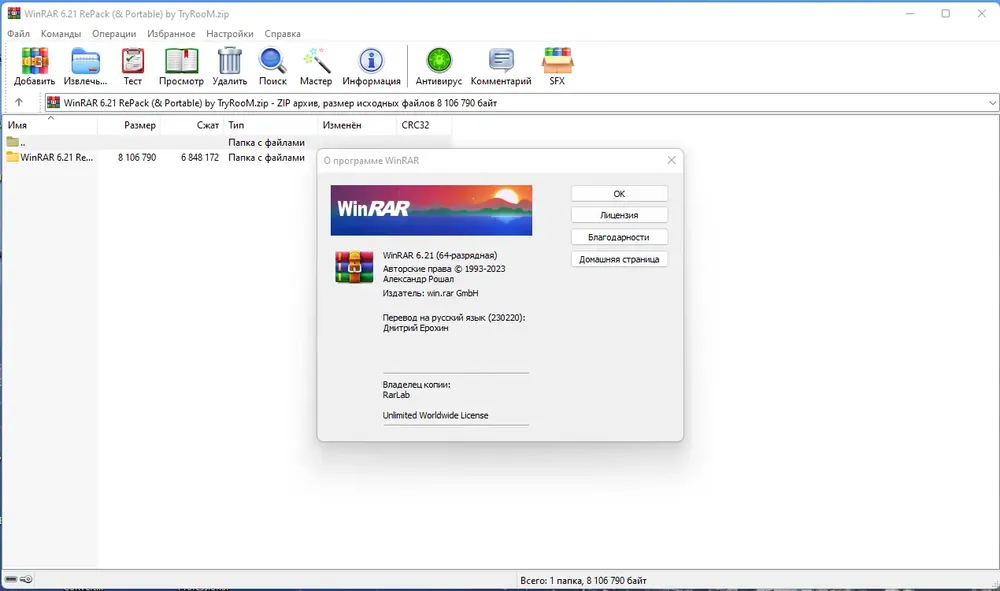Image resolution: width=1000 pixels, height=591 pixels.
Task: Click the status bar total text
Action: coord(584,580)
